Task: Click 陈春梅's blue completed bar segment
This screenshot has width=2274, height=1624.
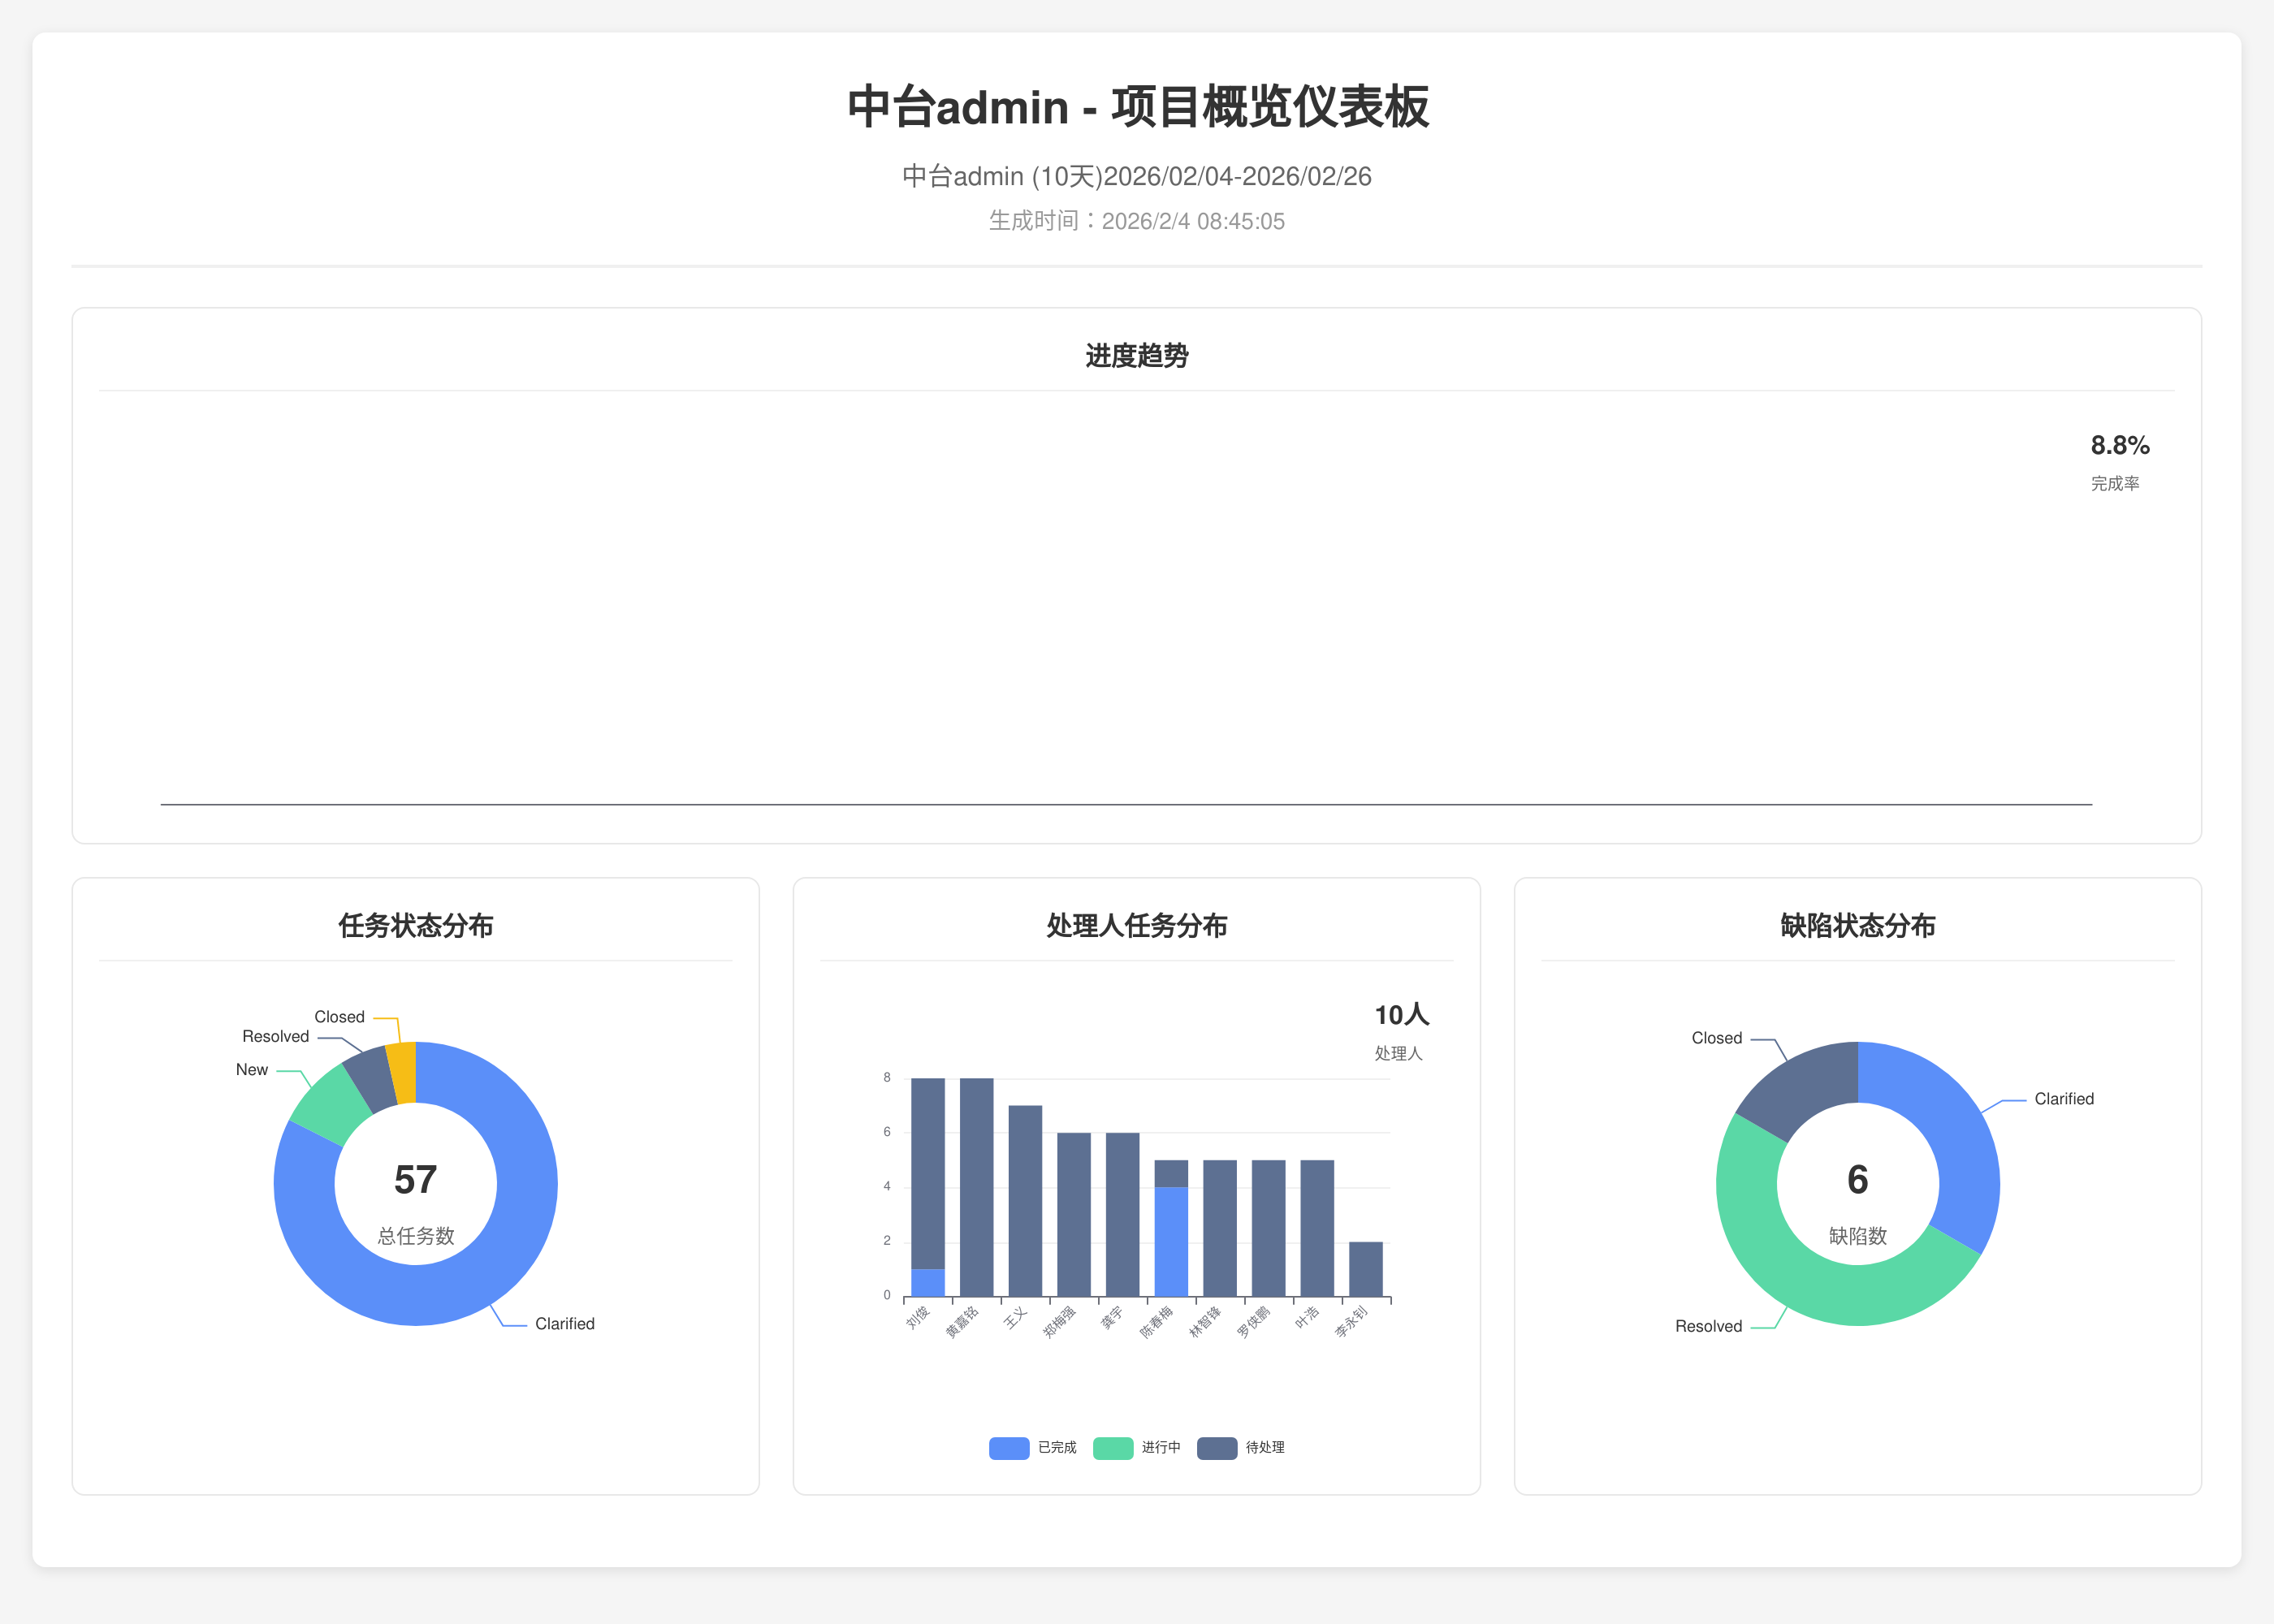Action: (x=1171, y=1241)
